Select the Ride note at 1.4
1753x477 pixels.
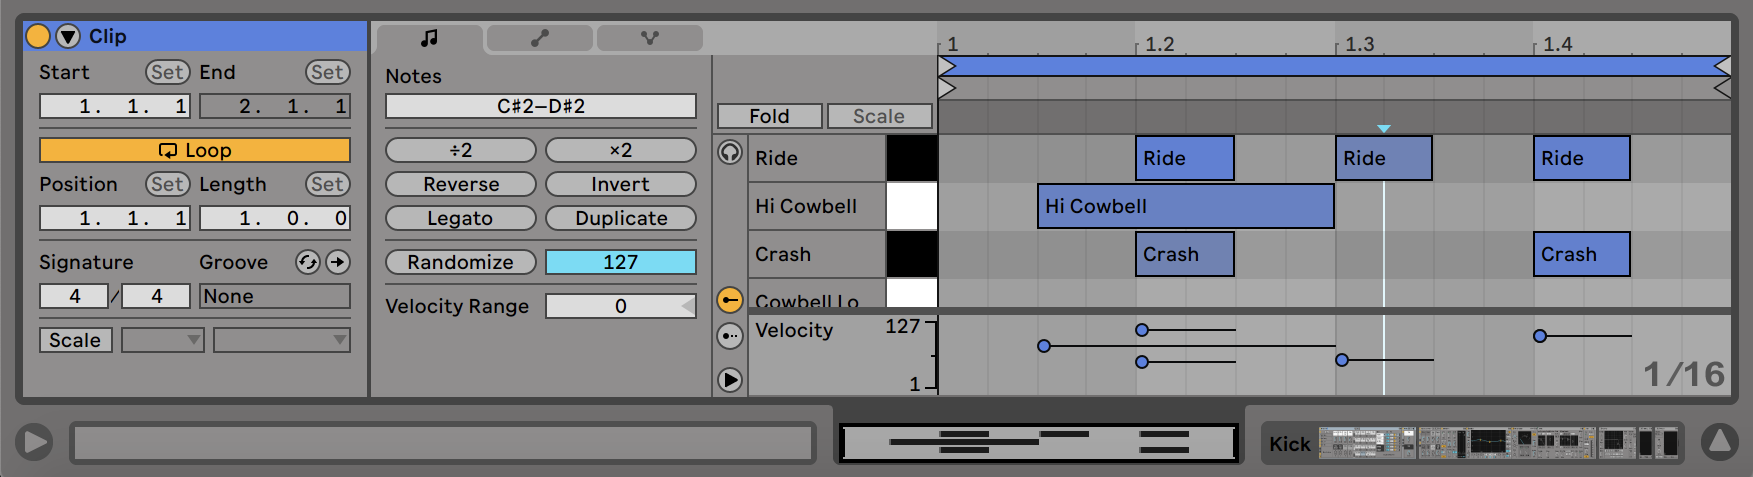click(1582, 158)
